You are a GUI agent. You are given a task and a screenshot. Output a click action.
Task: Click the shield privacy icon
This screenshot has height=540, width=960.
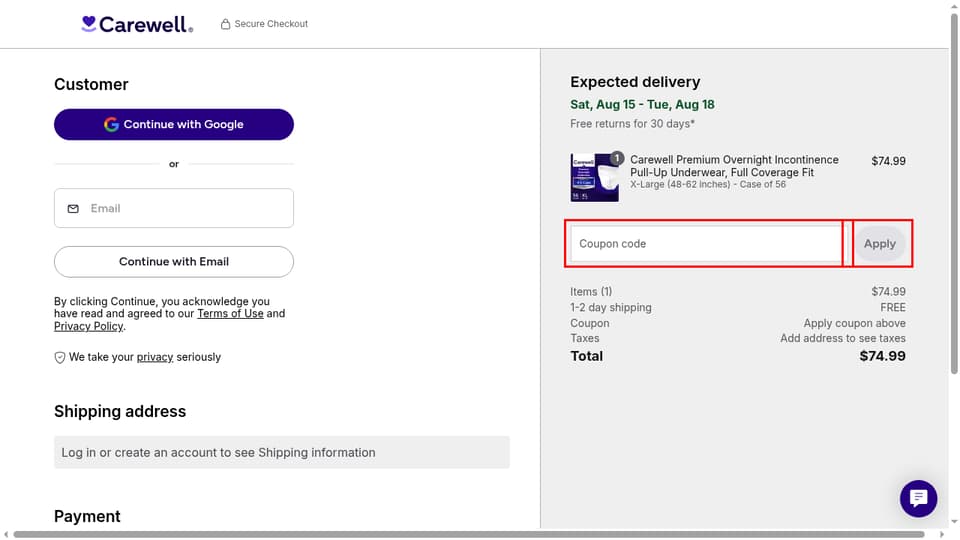pos(59,358)
